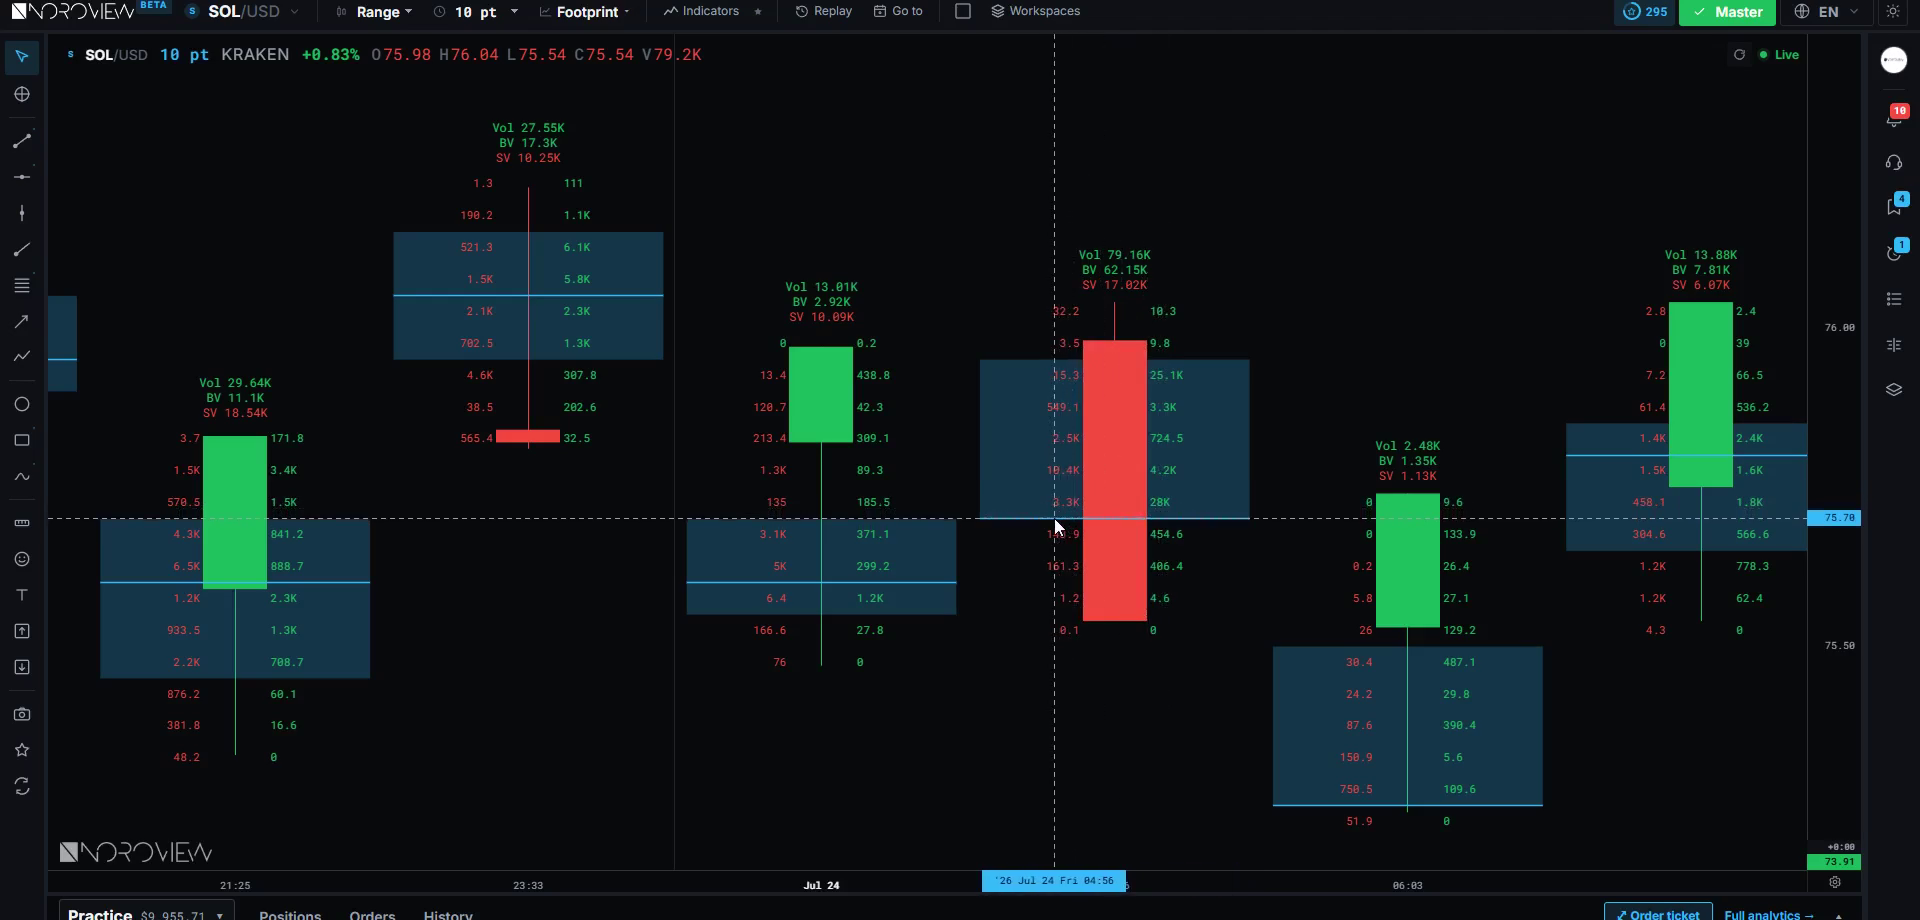Choose the text annotation tool

(x=22, y=595)
